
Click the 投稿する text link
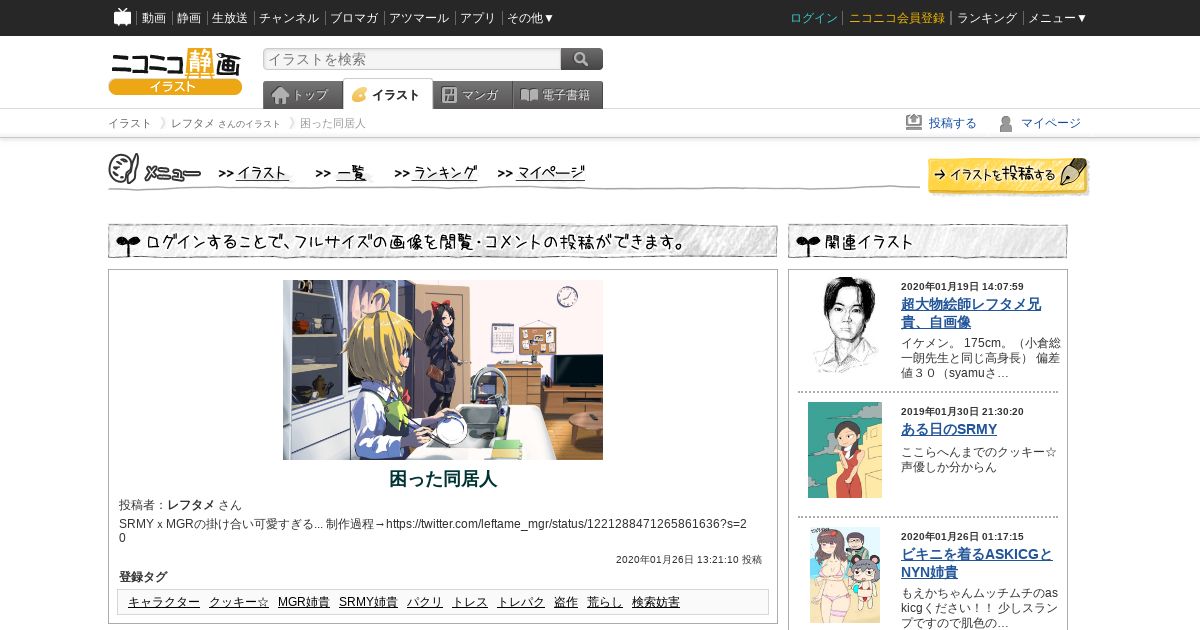[x=953, y=123]
